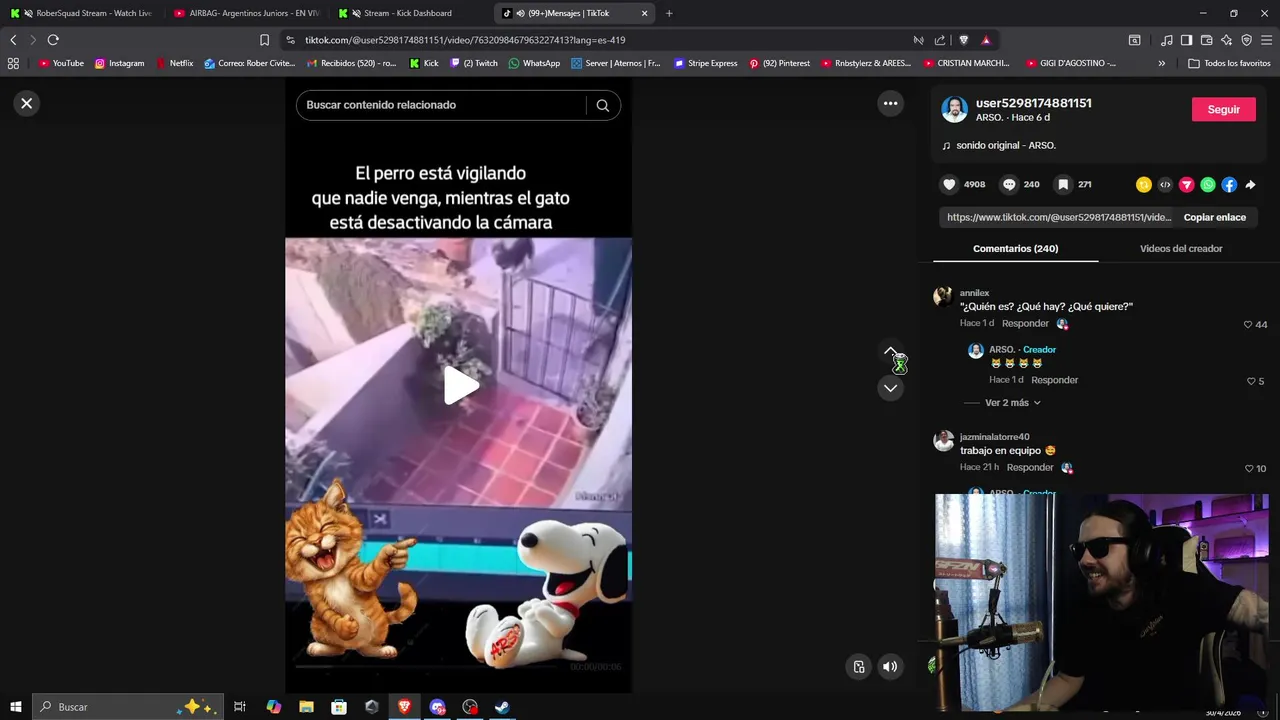This screenshot has height=720, width=1280.
Task: Click Copiar enlace button
Action: (x=1214, y=217)
